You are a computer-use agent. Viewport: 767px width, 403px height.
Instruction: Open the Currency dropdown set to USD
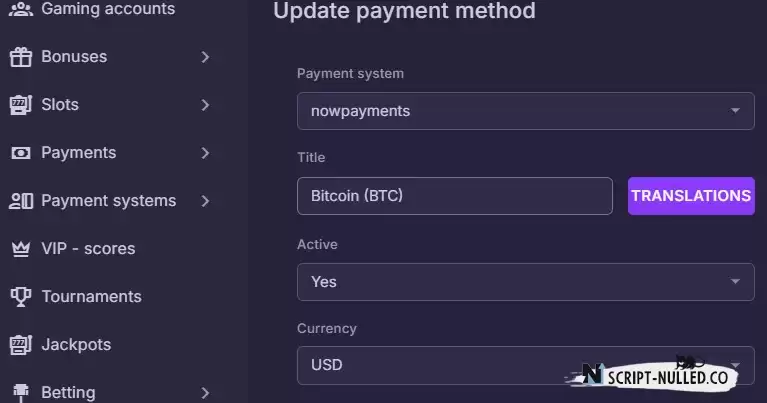click(525, 365)
